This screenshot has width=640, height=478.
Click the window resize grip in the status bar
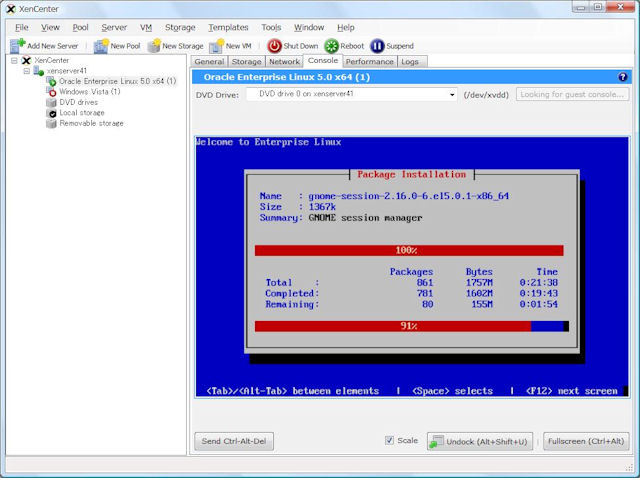[630, 468]
